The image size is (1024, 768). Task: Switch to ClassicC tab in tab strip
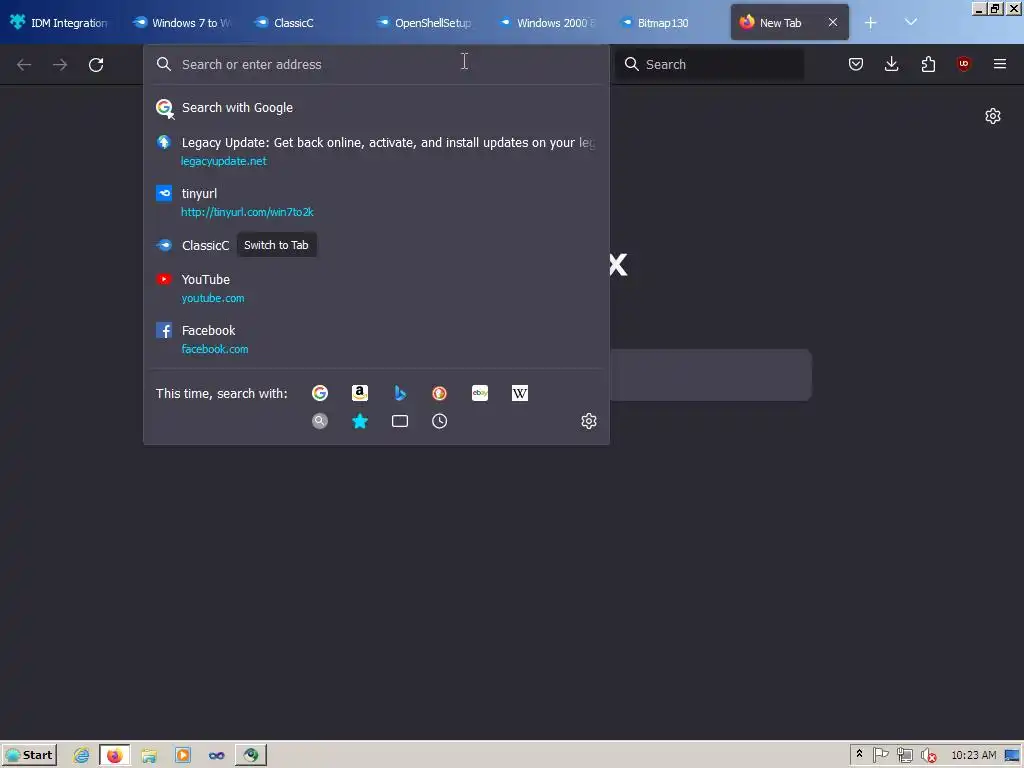coord(304,23)
